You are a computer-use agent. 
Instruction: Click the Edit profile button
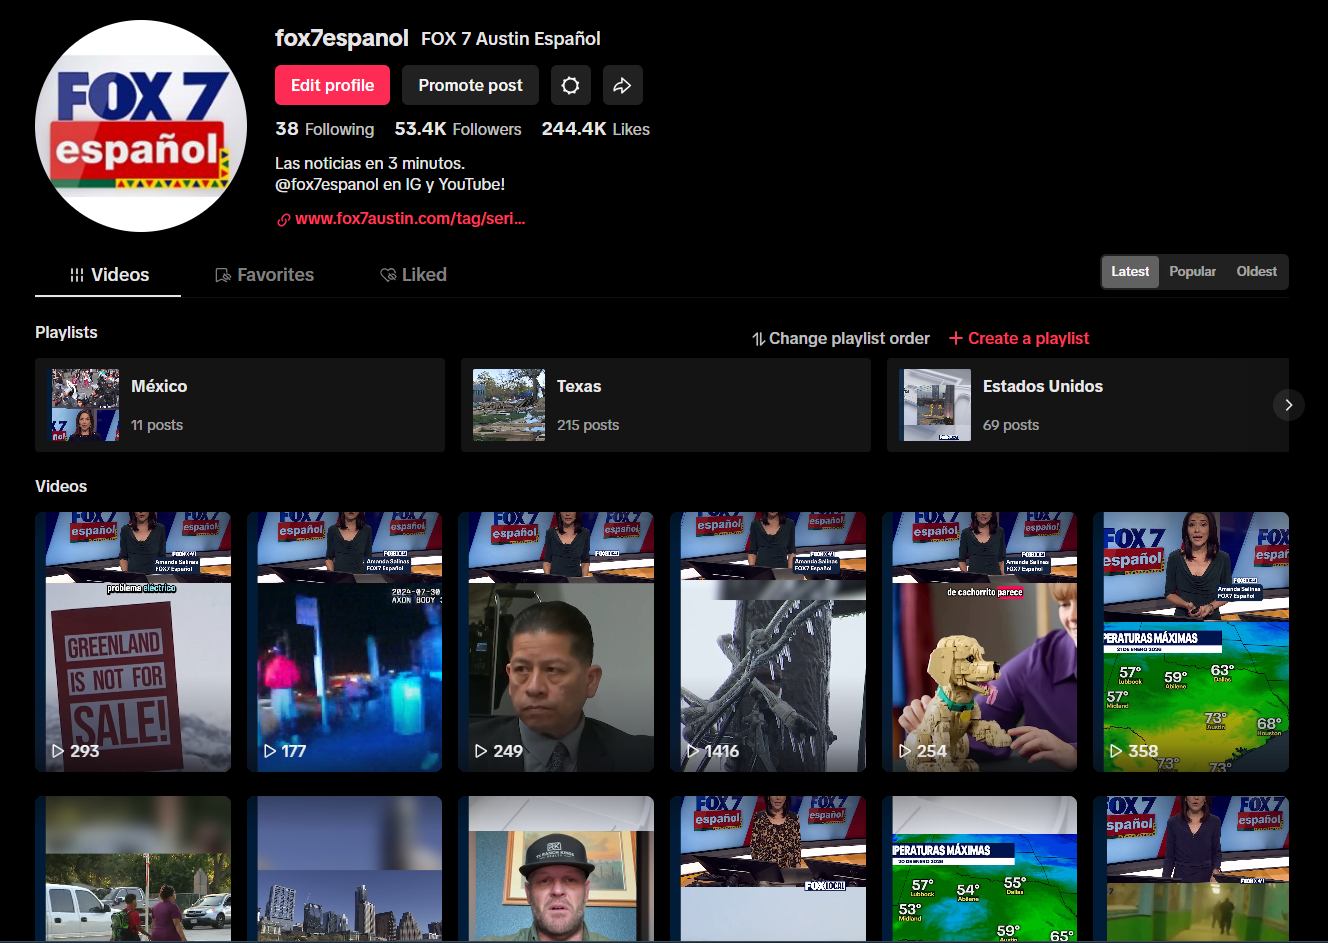click(x=332, y=86)
